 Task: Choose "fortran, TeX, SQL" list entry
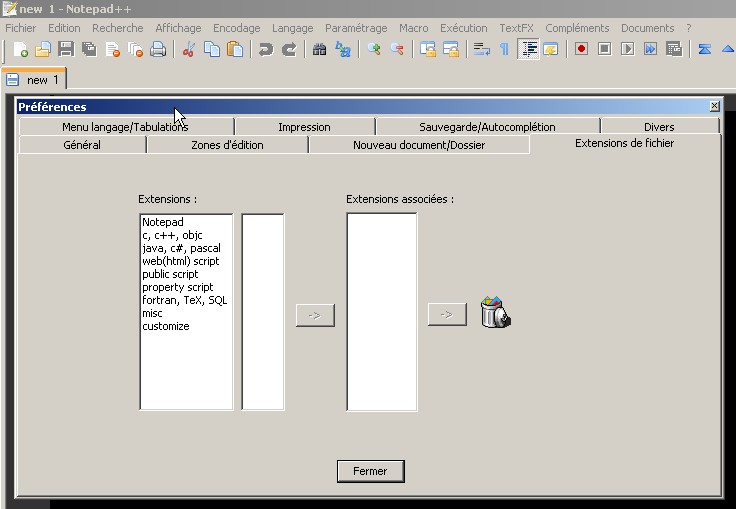tap(184, 300)
